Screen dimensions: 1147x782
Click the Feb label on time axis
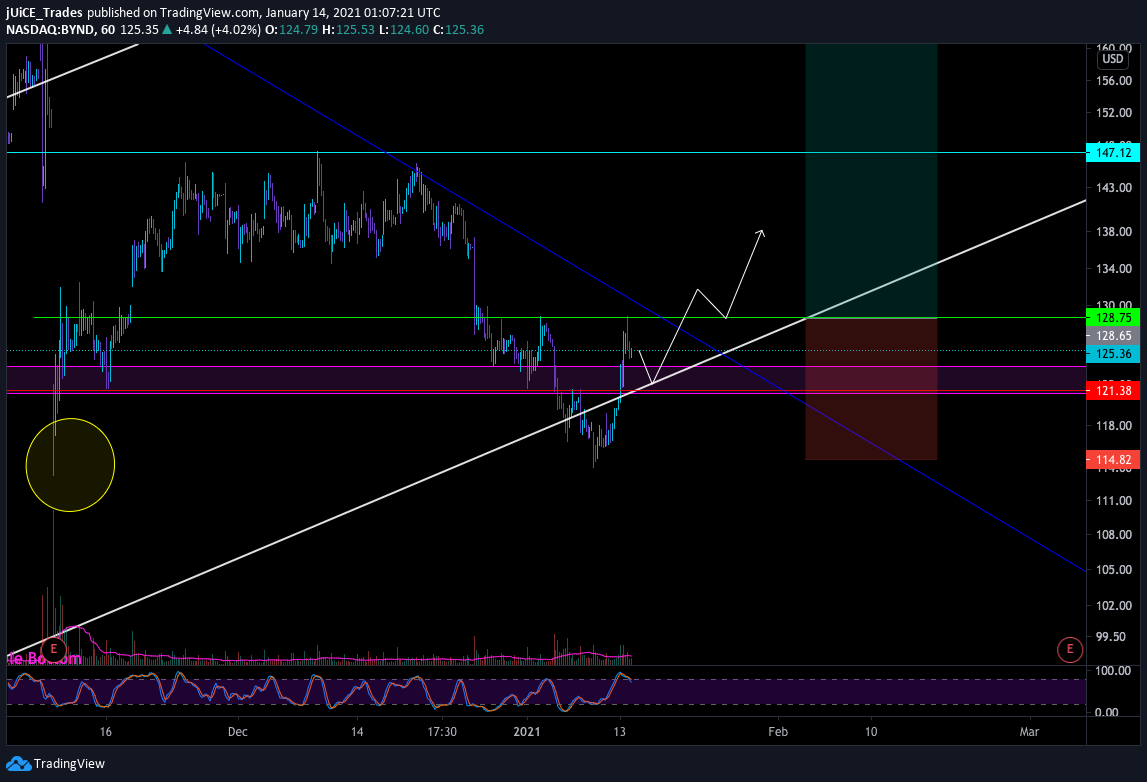pyautogui.click(x=778, y=732)
